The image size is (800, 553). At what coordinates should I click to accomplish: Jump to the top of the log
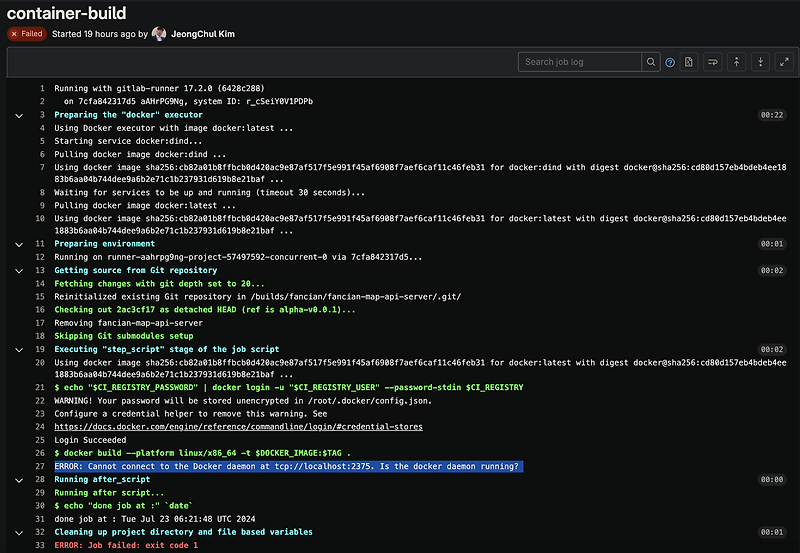click(x=736, y=62)
